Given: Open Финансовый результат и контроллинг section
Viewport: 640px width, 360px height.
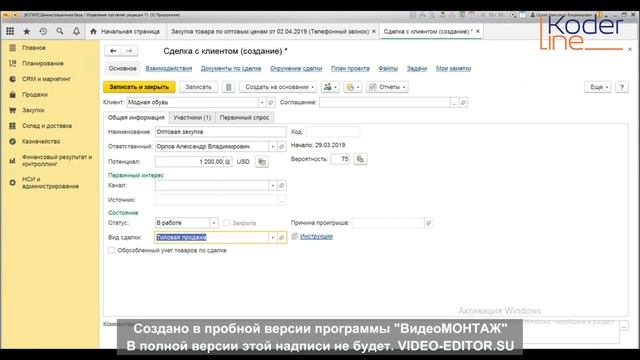Looking at the screenshot, I should click(x=57, y=160).
